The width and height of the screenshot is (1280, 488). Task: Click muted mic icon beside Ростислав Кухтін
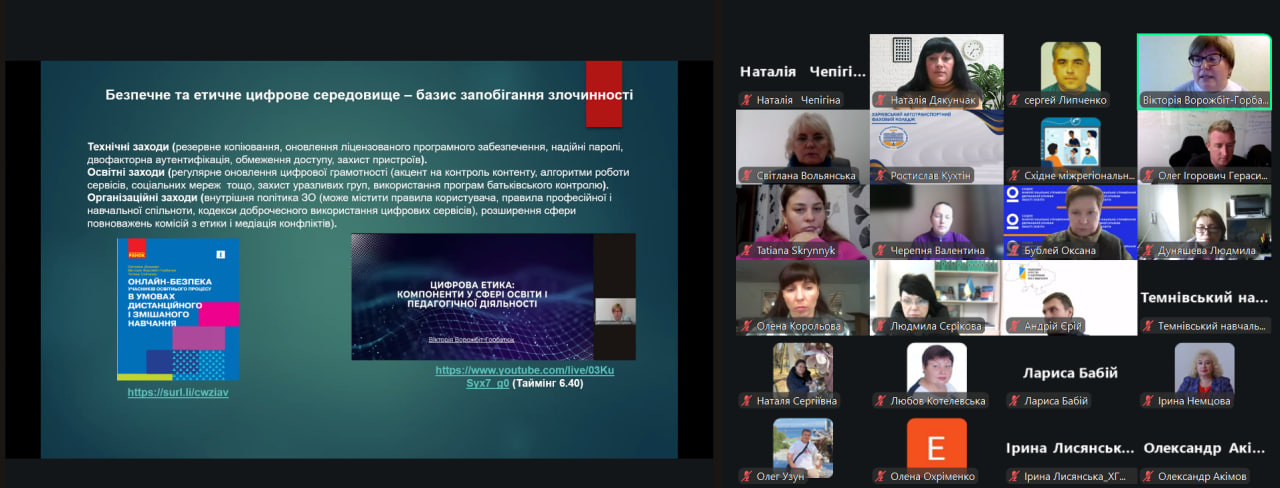(x=880, y=176)
